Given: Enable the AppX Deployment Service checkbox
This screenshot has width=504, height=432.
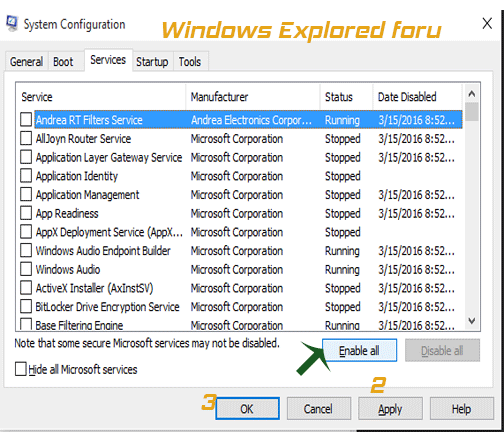Looking at the screenshot, I should 26,231.
